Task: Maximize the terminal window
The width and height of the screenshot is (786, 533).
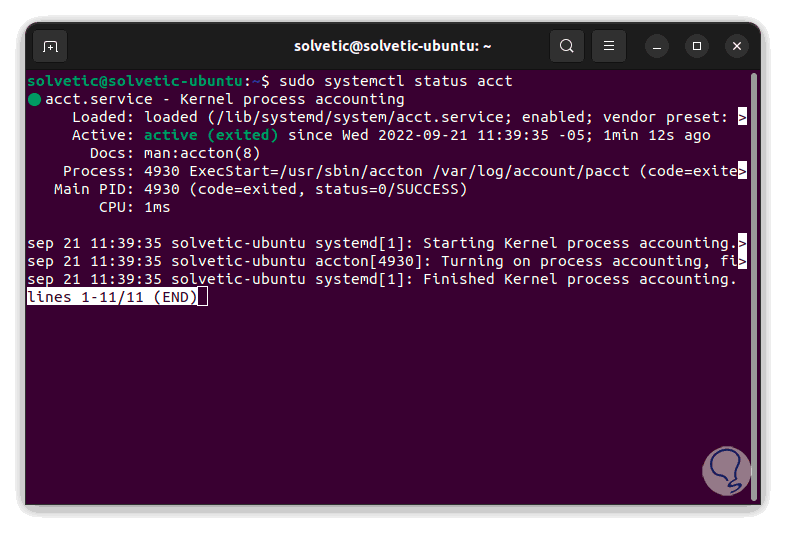Action: click(x=697, y=46)
